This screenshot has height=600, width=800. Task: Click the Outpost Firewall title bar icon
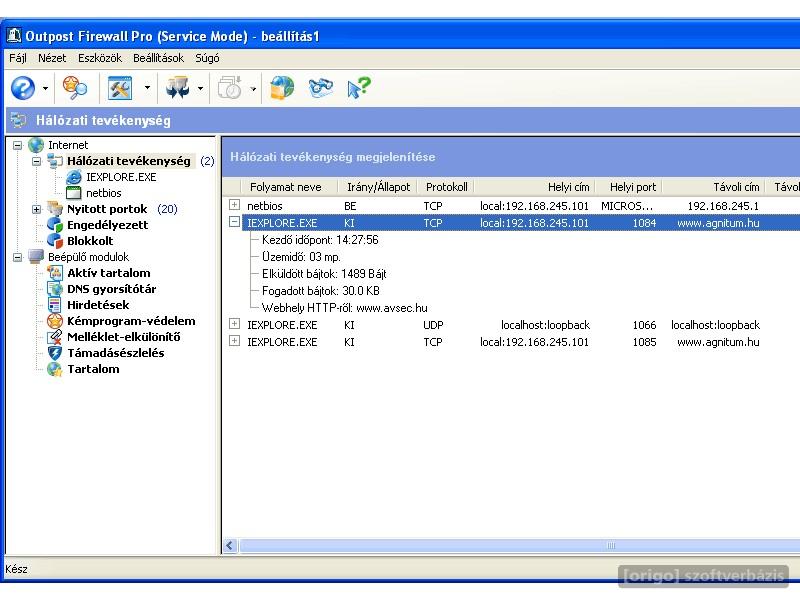(x=14, y=36)
